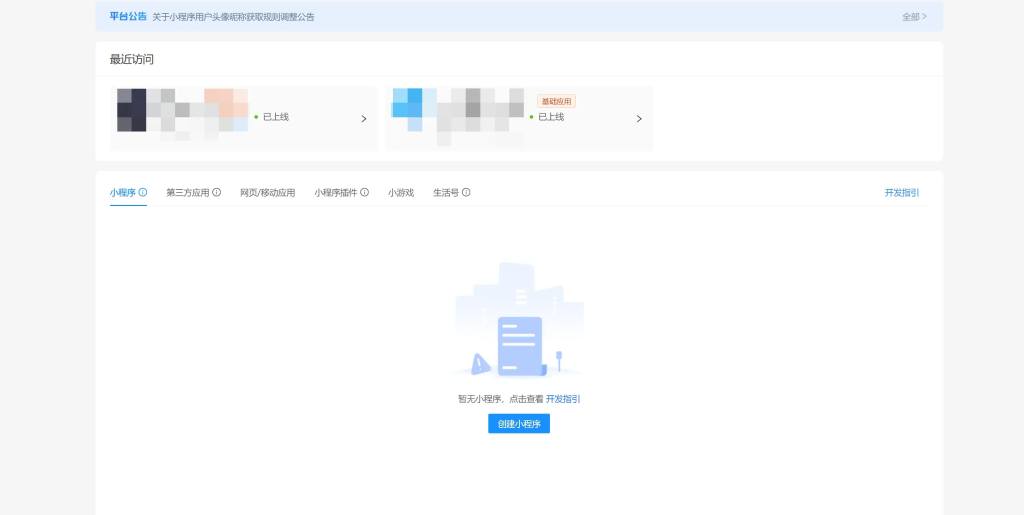Viewport: 1024px width, 515px height.
Task: Click info icon next to 小程序插件 tab
Action: pos(365,192)
